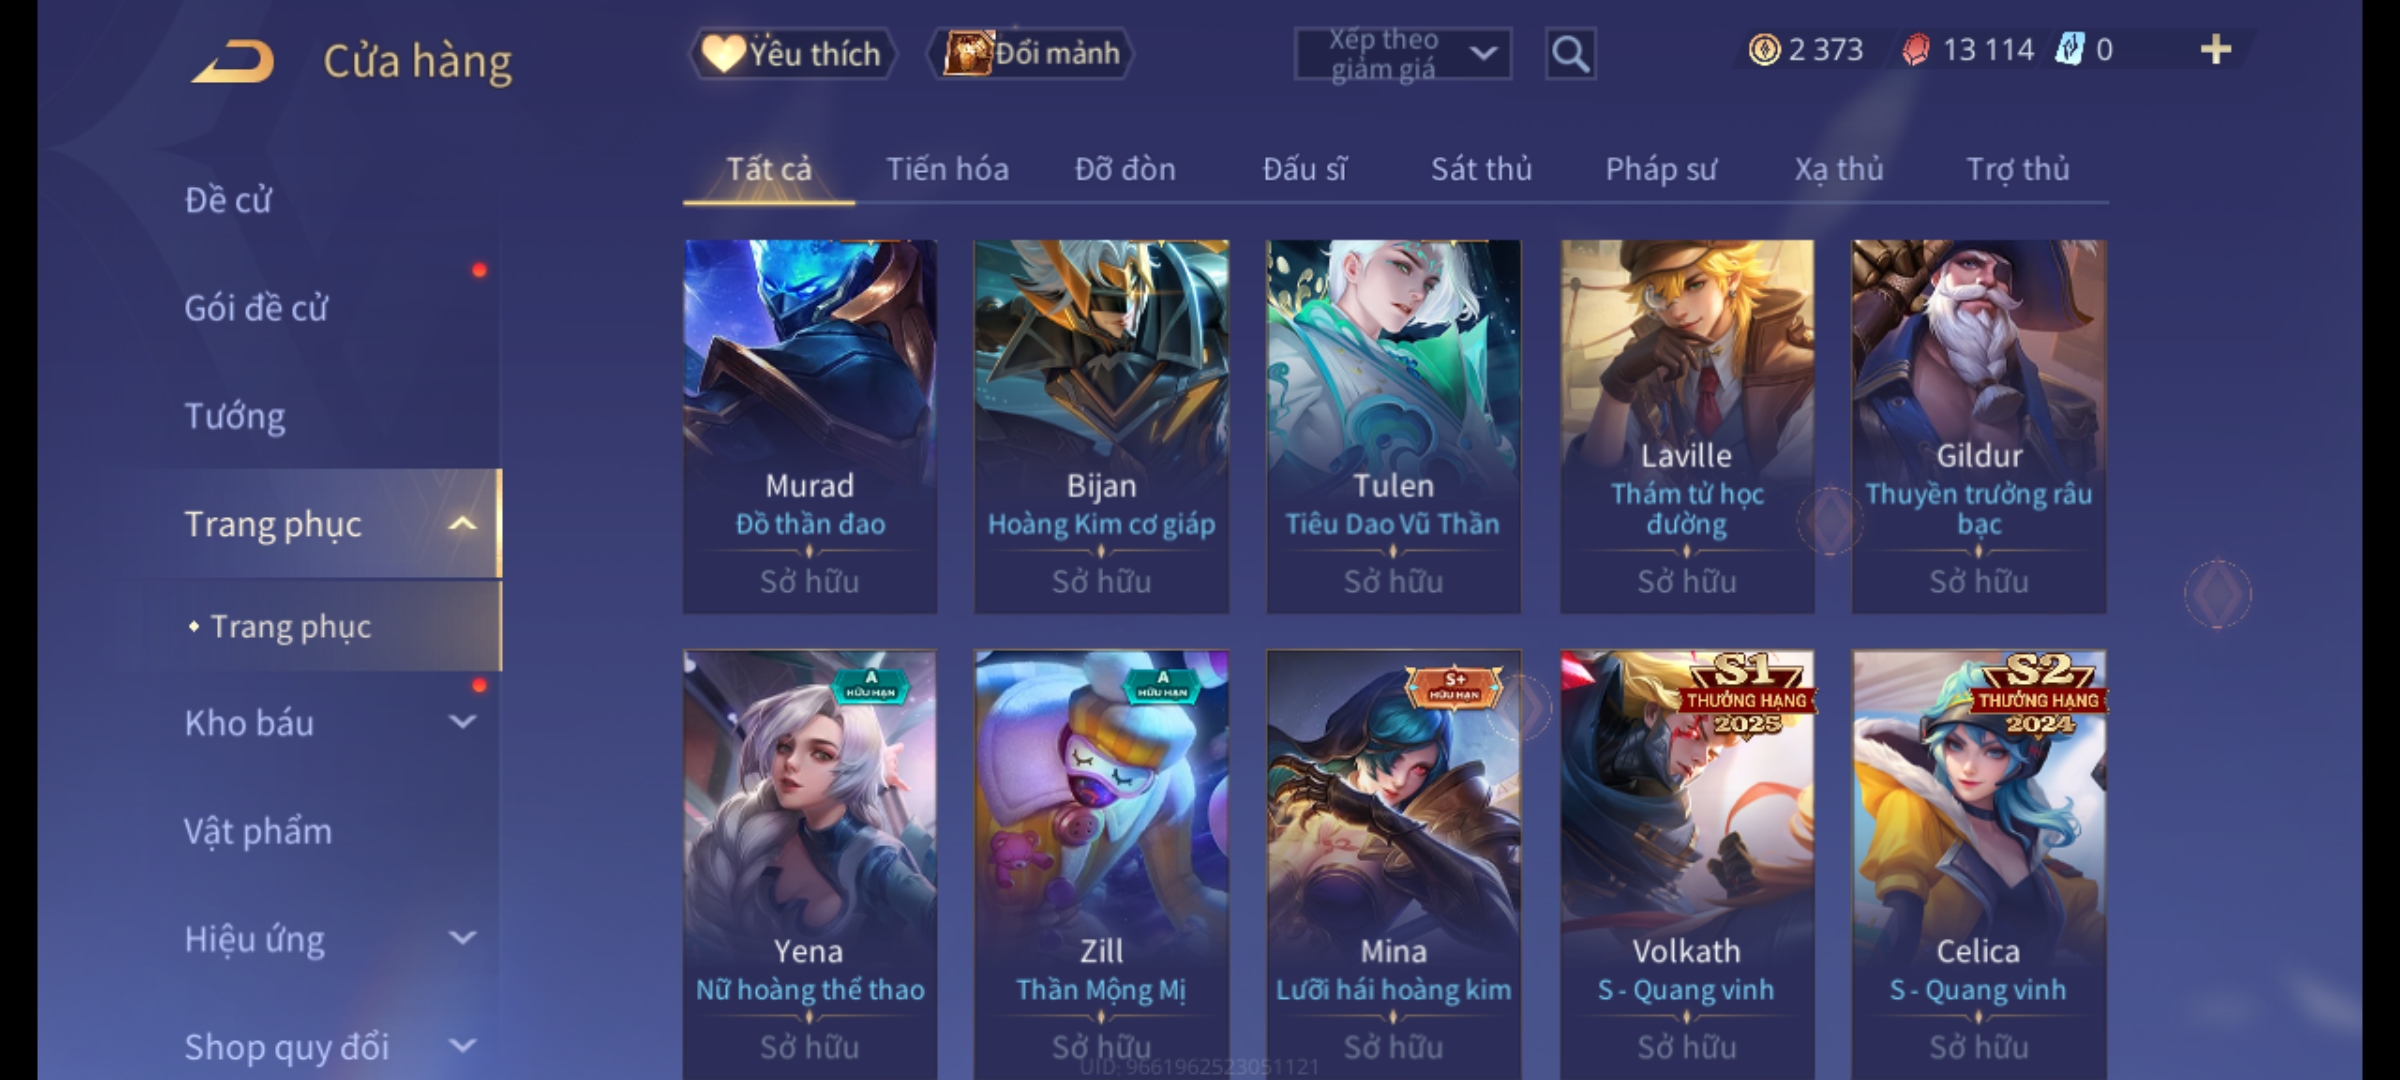
Task: Expand the Kho báu sidebar section
Action: point(462,722)
